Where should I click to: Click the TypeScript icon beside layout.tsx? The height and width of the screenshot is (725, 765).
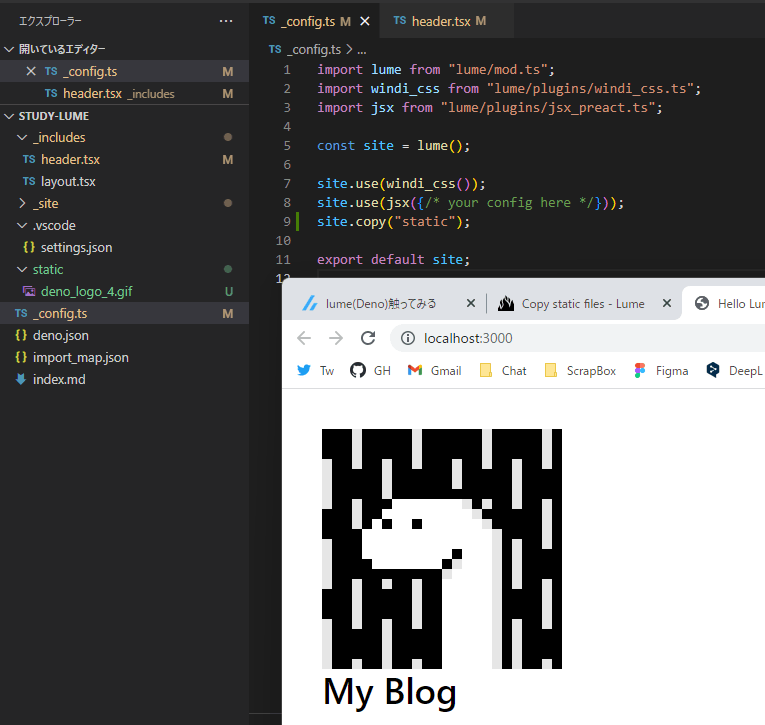(x=29, y=181)
